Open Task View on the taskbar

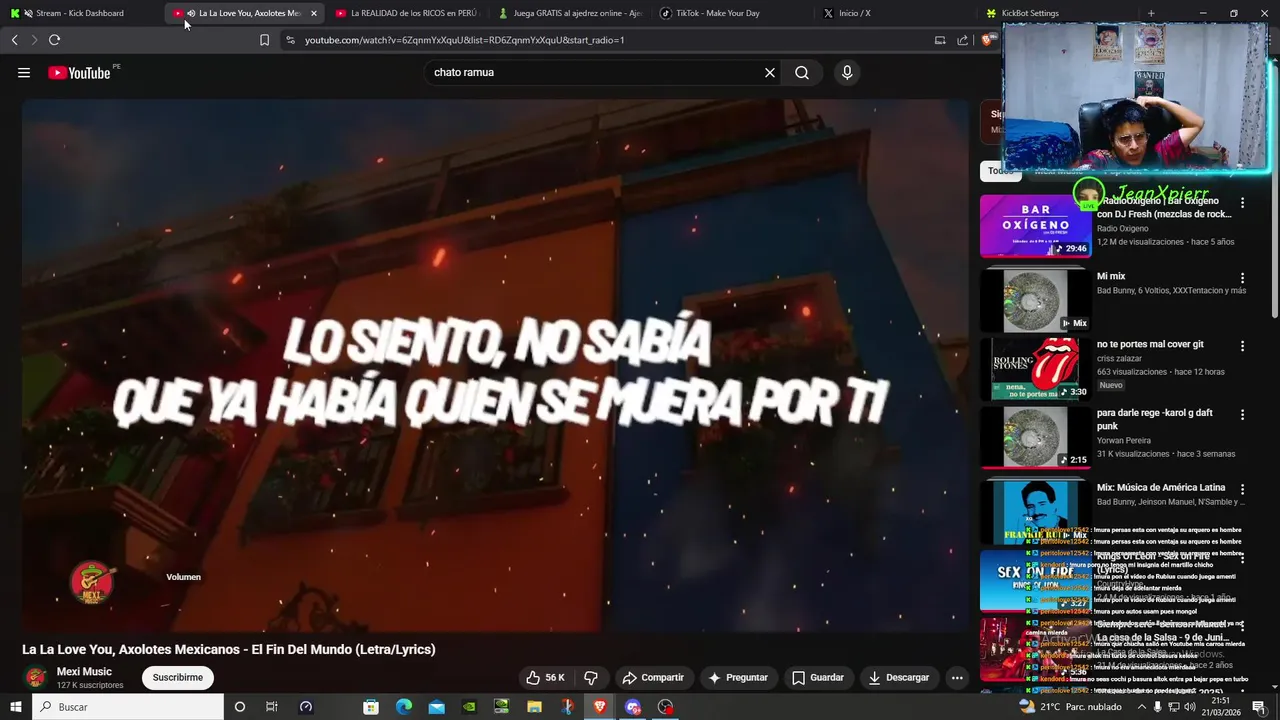272,707
